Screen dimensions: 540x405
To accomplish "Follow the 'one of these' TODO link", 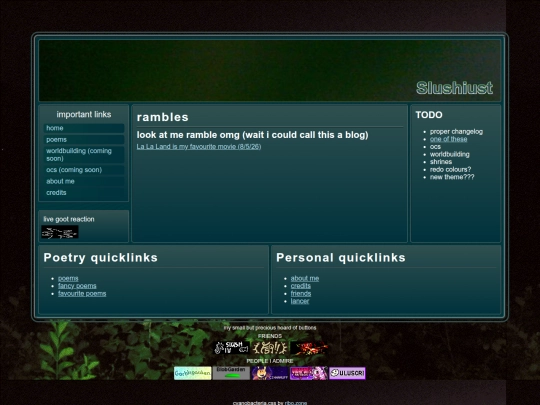I will tap(448, 139).
